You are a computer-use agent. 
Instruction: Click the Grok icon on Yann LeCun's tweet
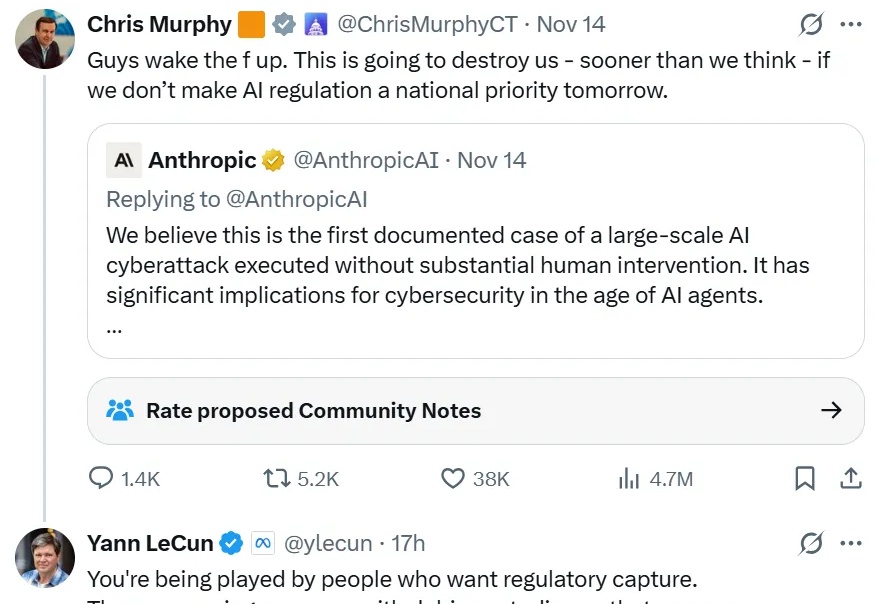pos(810,543)
